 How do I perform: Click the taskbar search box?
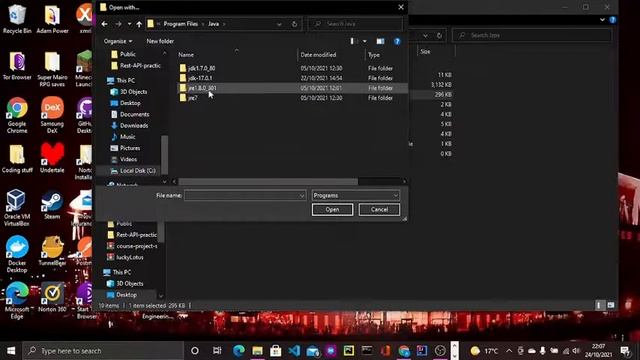coord(103,351)
